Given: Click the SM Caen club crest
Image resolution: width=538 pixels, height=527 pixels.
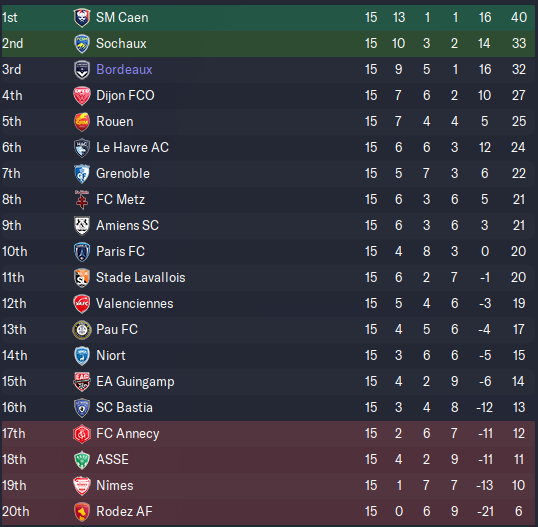Looking at the screenshot, I should (x=82, y=17).
